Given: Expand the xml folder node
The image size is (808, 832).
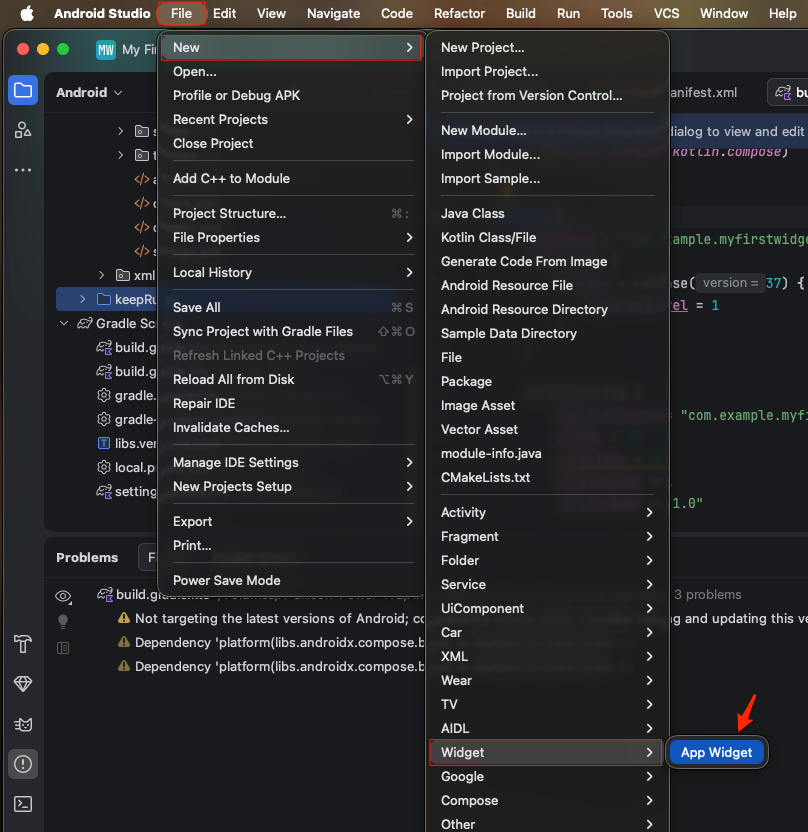Looking at the screenshot, I should coord(101,275).
